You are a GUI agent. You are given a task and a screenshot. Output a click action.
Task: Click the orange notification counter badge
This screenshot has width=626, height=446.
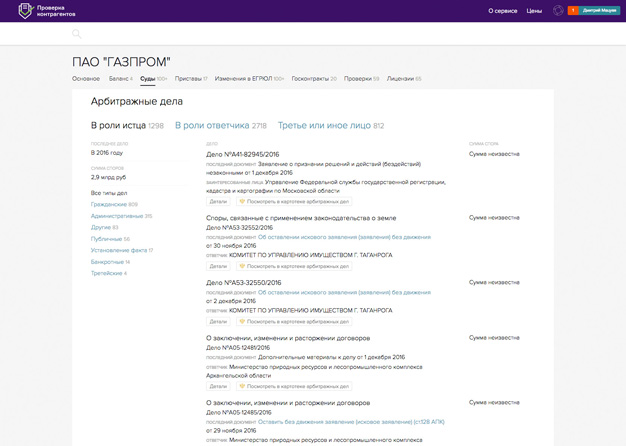tap(573, 11)
